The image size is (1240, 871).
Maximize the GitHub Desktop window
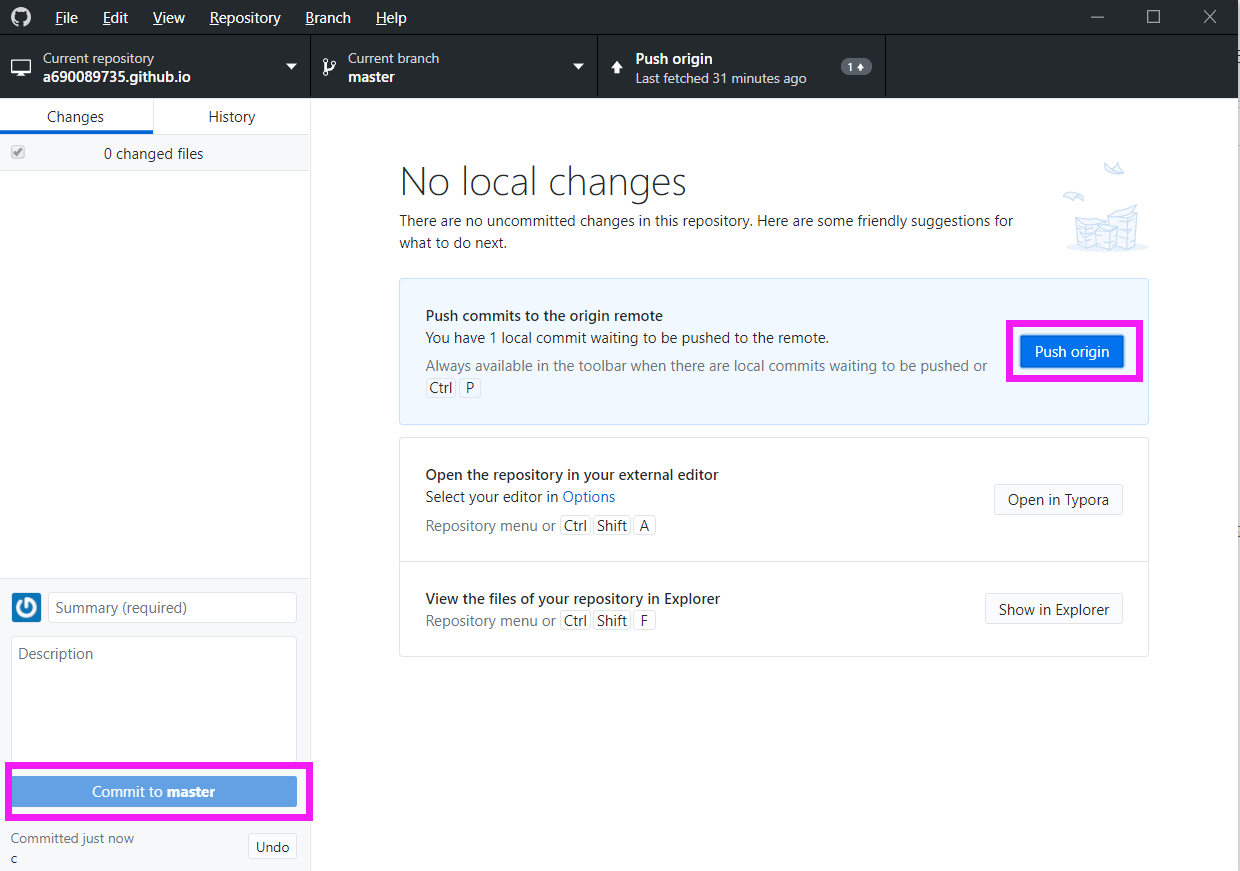pos(1153,17)
